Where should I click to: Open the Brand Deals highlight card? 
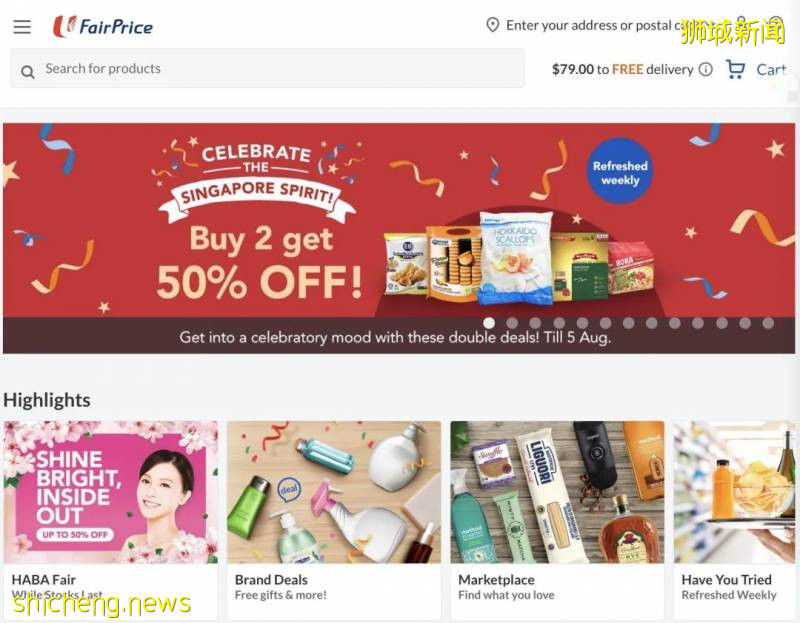pyautogui.click(x=334, y=520)
